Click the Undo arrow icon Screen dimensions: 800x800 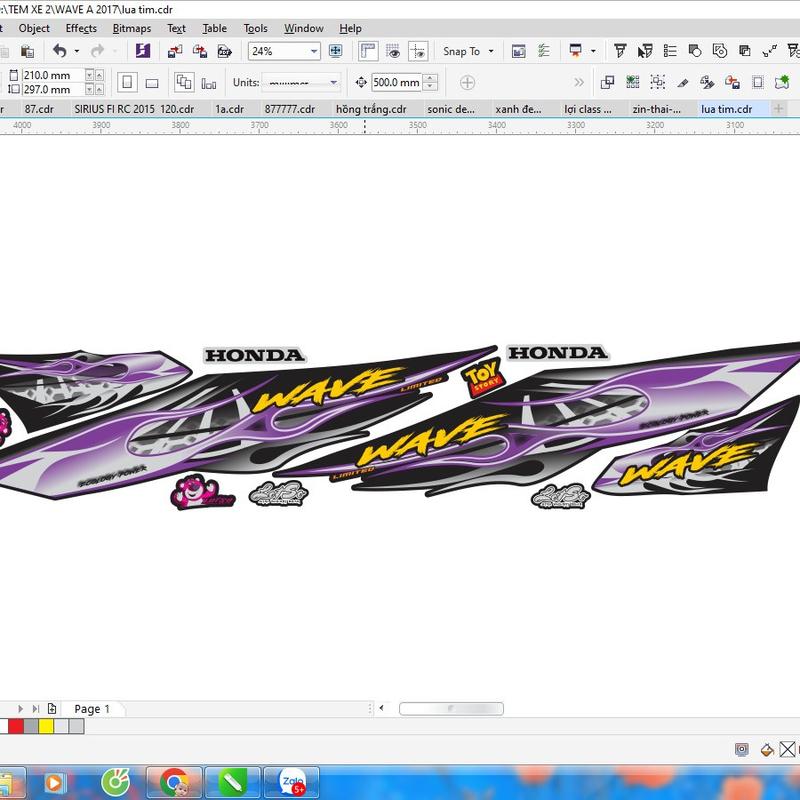60,51
